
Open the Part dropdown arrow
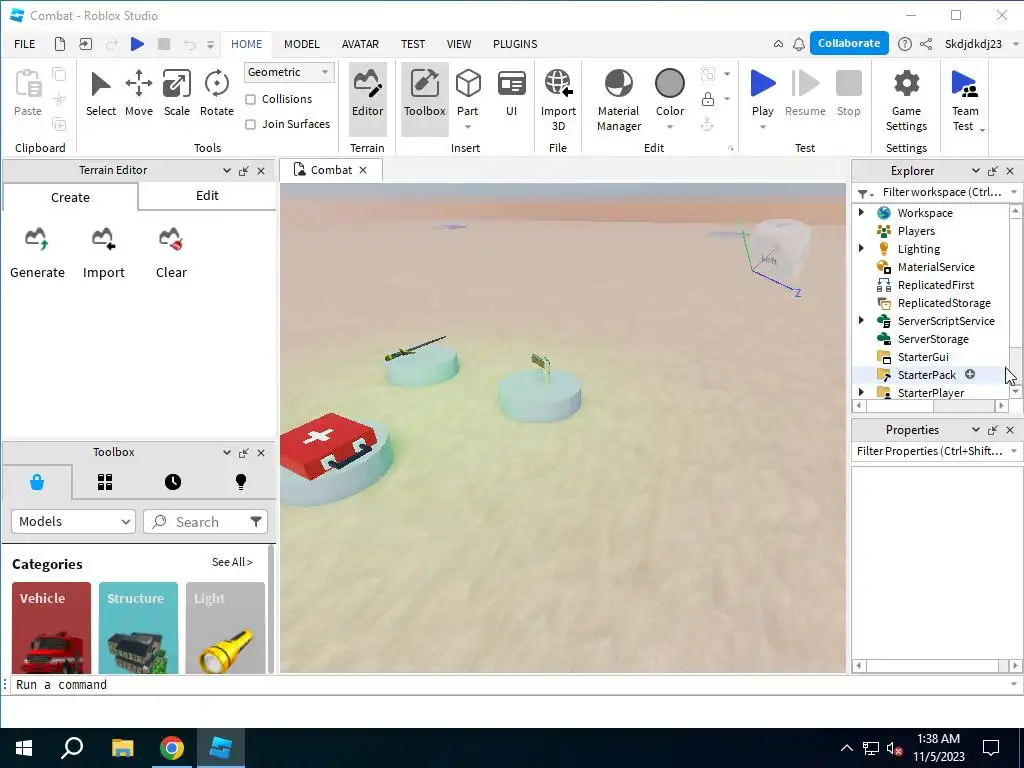point(468,127)
